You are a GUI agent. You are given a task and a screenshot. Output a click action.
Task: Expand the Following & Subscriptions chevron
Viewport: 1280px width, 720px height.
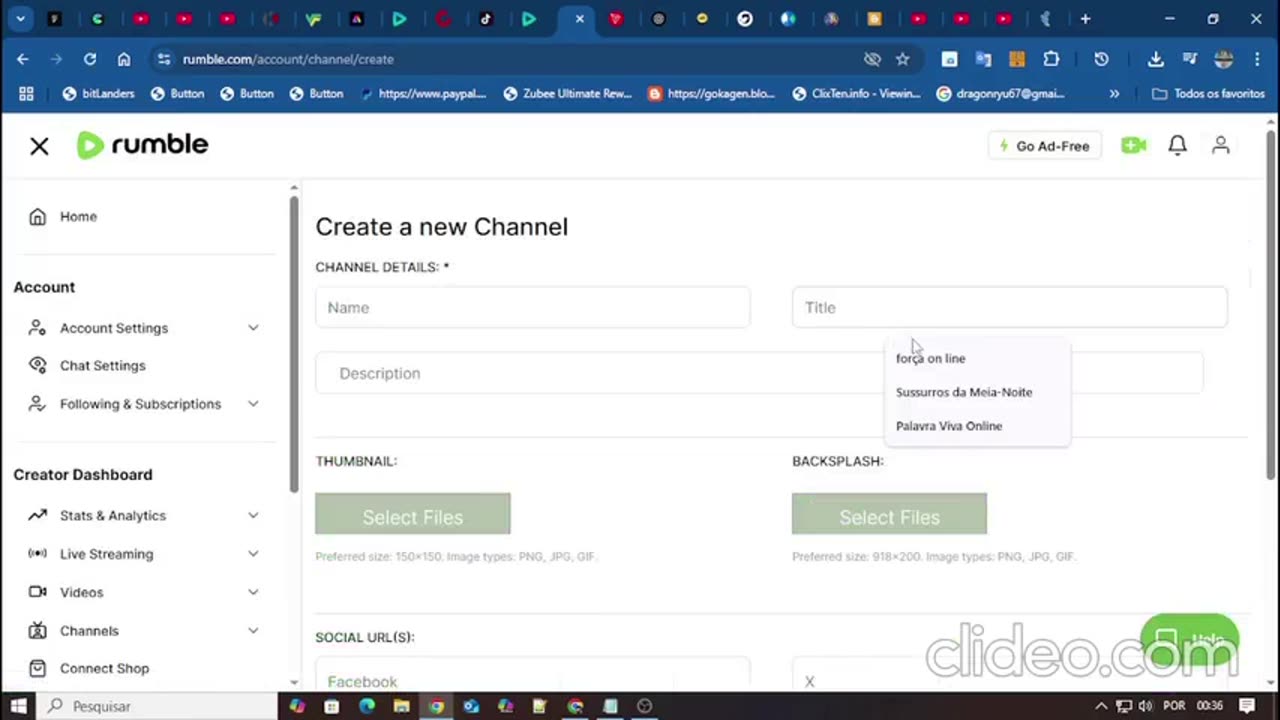pos(253,404)
